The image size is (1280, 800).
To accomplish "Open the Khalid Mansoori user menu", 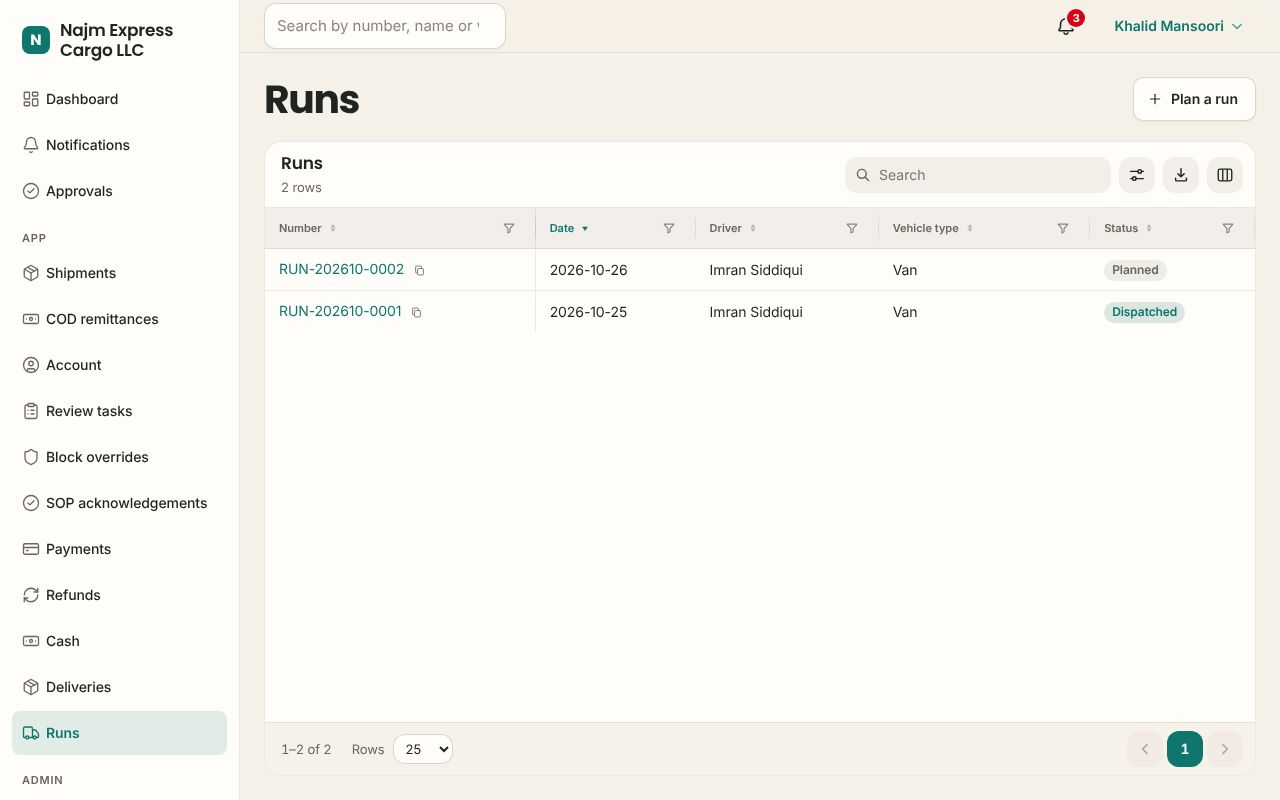I will tap(1178, 26).
